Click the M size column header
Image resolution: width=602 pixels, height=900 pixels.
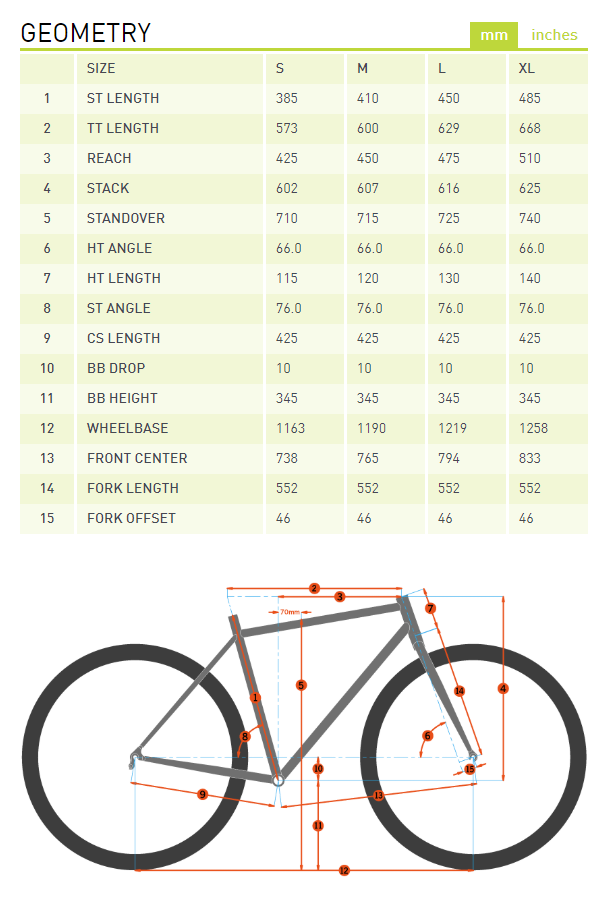[362, 68]
